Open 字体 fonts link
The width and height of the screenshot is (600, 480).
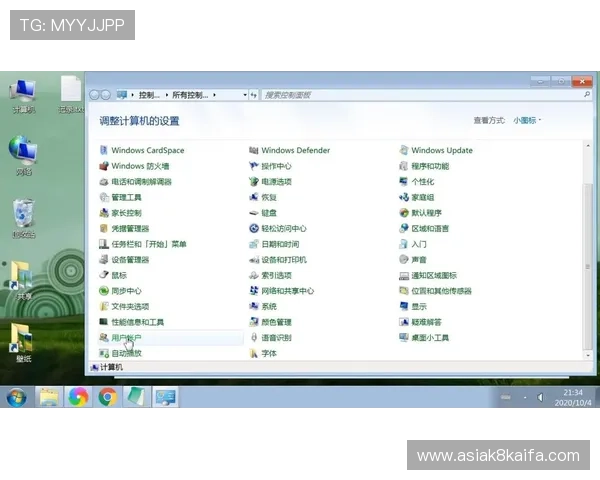(x=269, y=353)
